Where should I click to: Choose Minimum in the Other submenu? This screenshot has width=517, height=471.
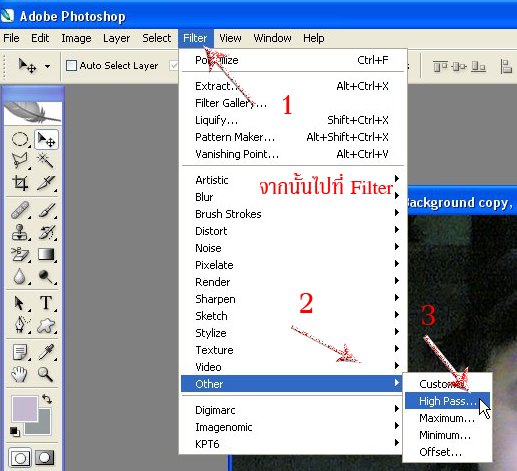447,435
